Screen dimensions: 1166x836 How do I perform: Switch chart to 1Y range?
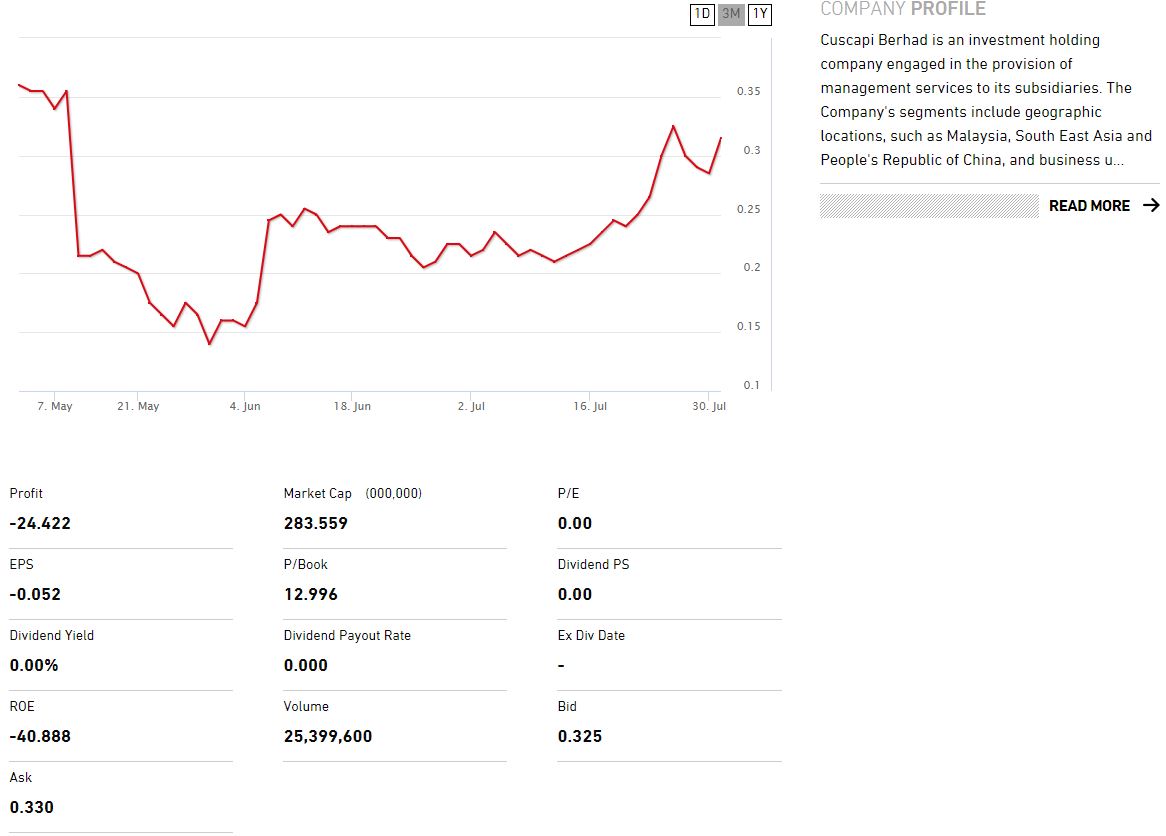point(760,14)
